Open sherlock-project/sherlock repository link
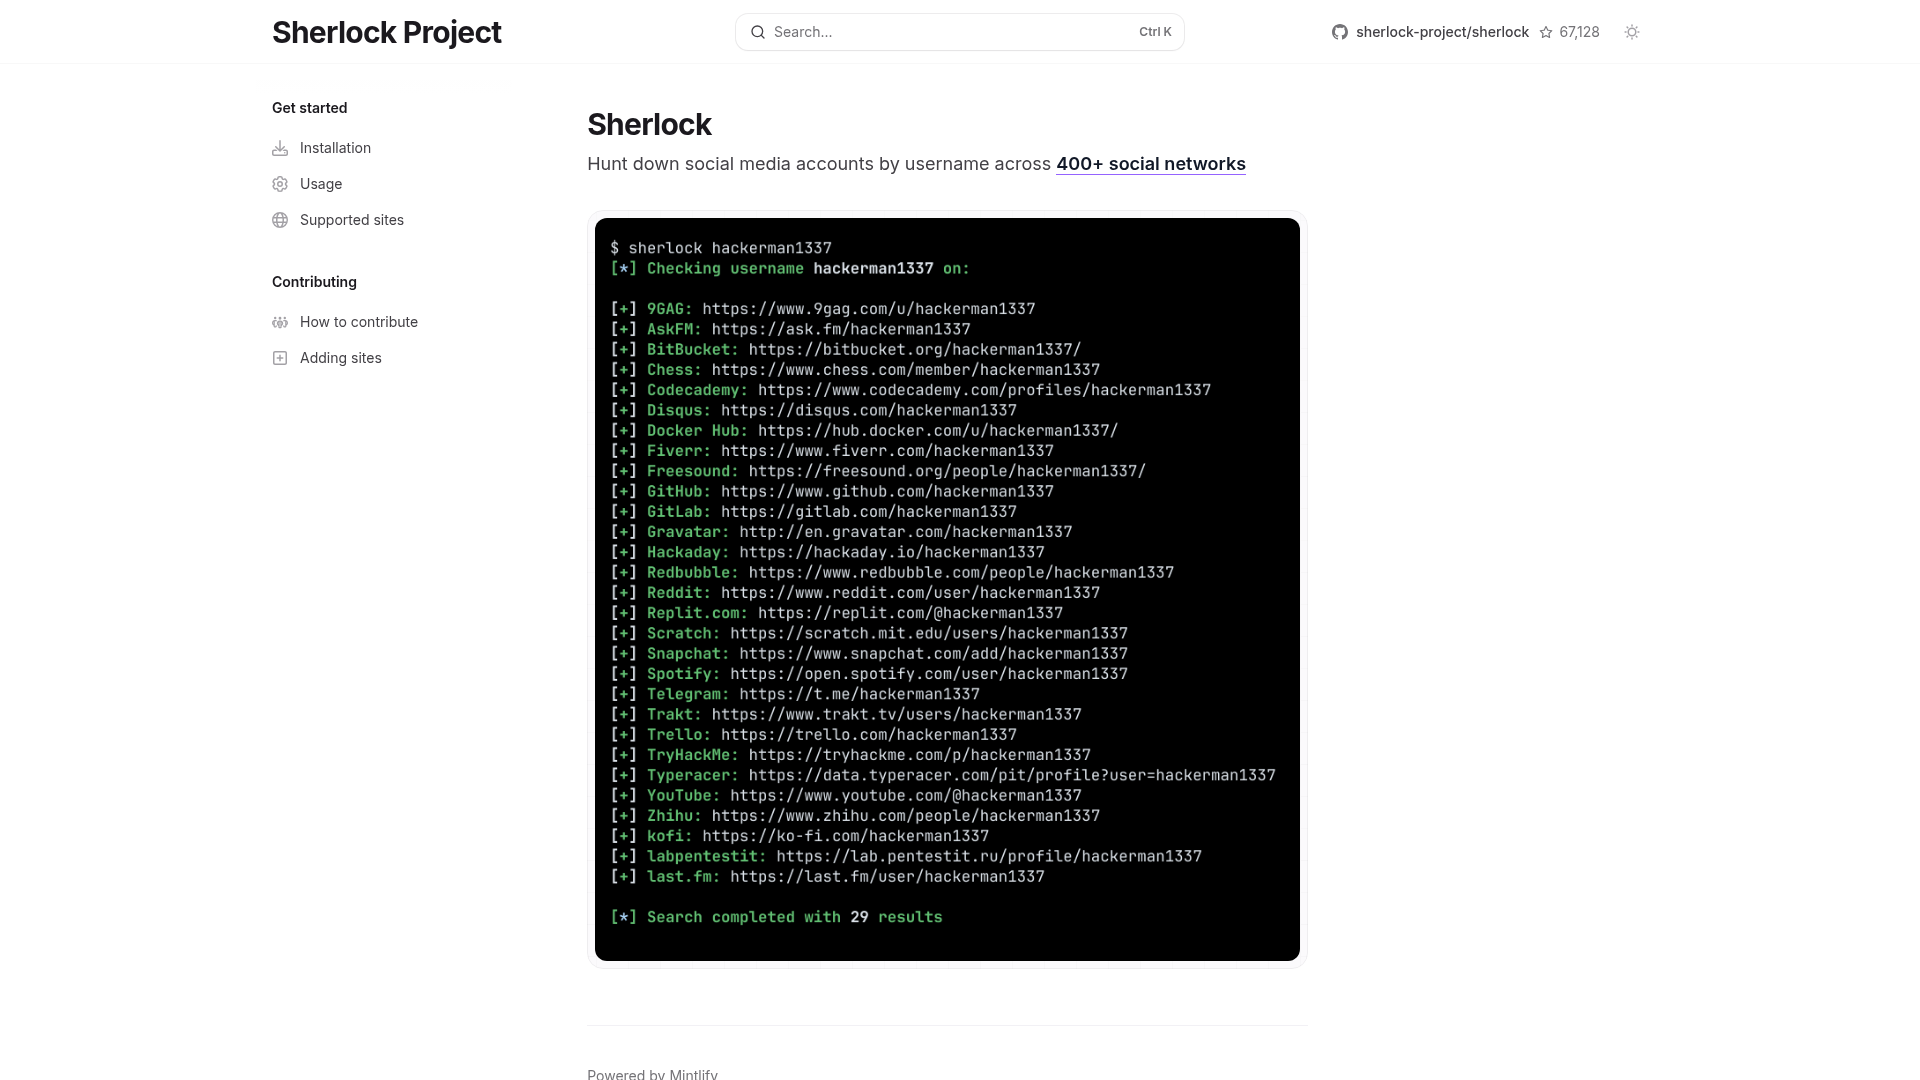The height and width of the screenshot is (1080, 1920). (x=1442, y=32)
